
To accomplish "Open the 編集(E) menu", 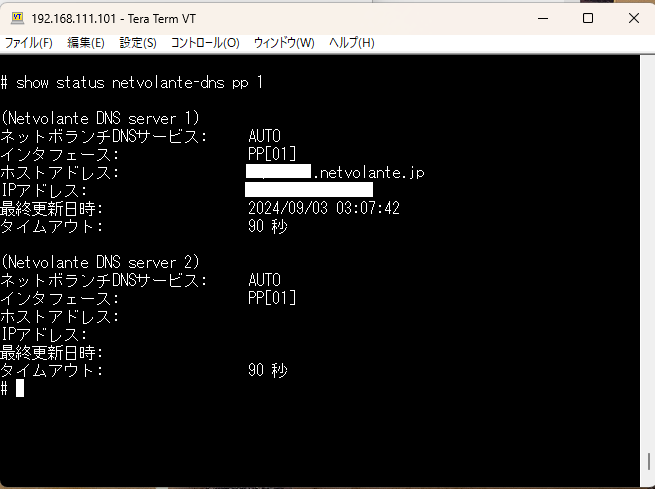I will click(x=86, y=43).
